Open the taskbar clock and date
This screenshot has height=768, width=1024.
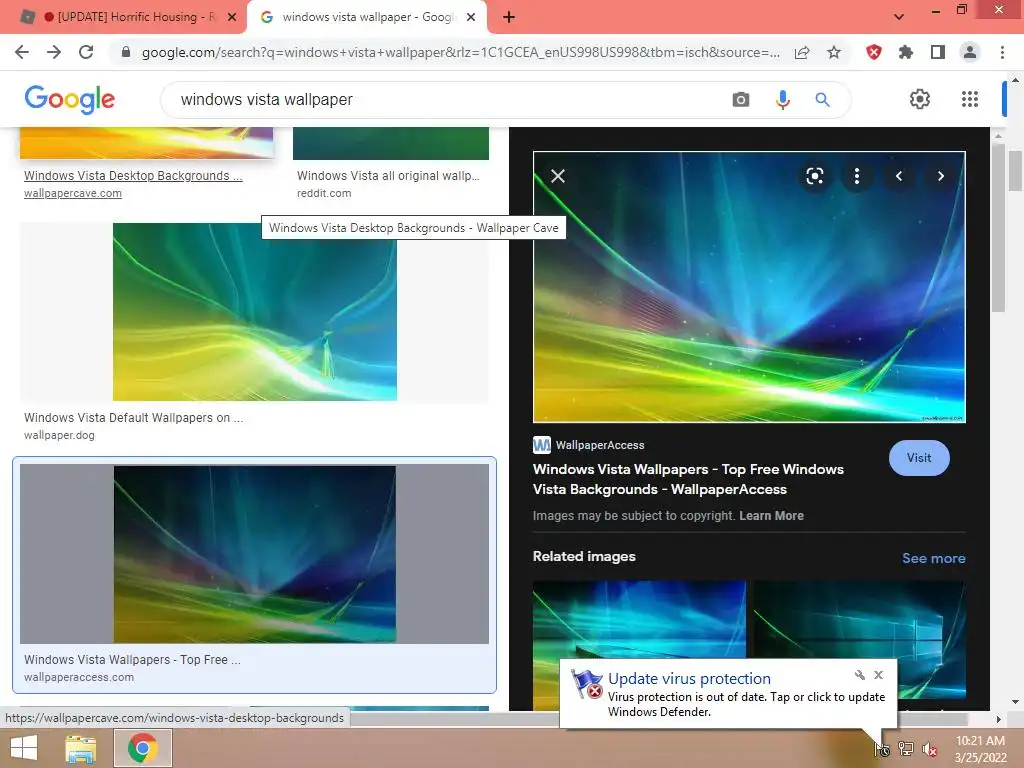[x=980, y=749]
